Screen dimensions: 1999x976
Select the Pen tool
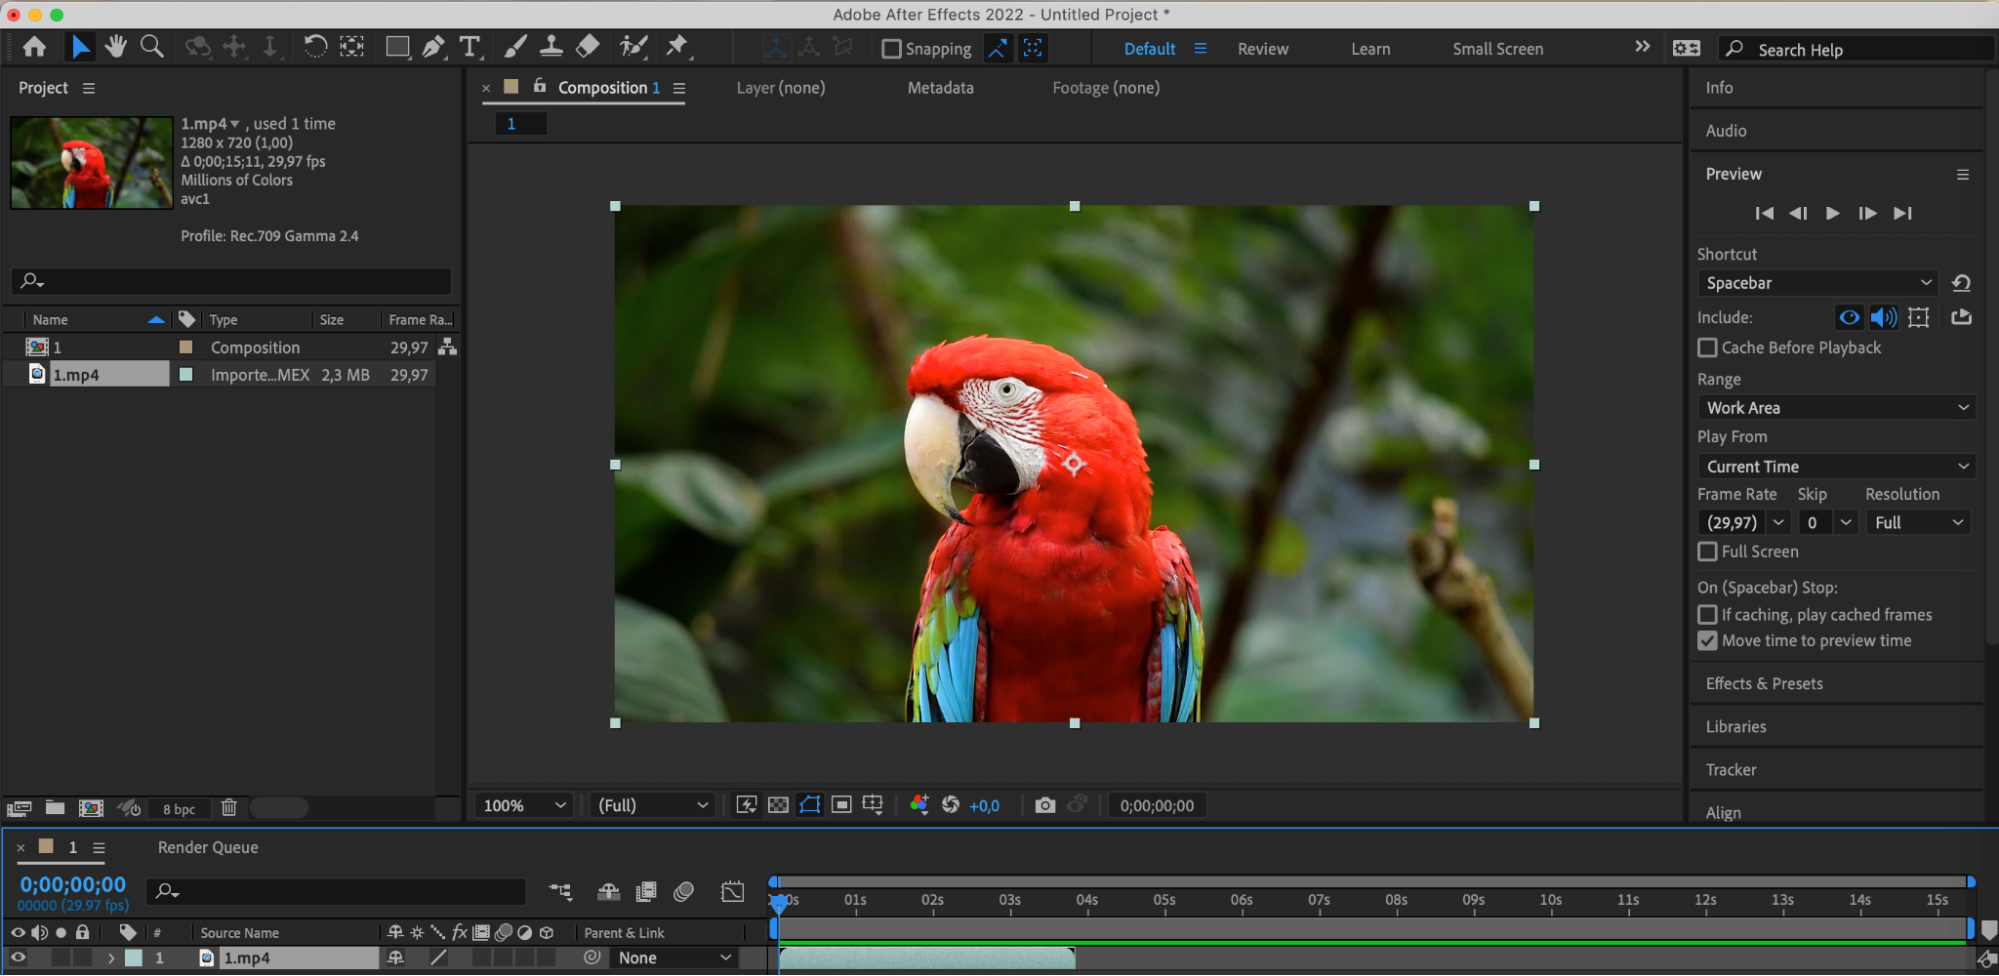coord(433,47)
